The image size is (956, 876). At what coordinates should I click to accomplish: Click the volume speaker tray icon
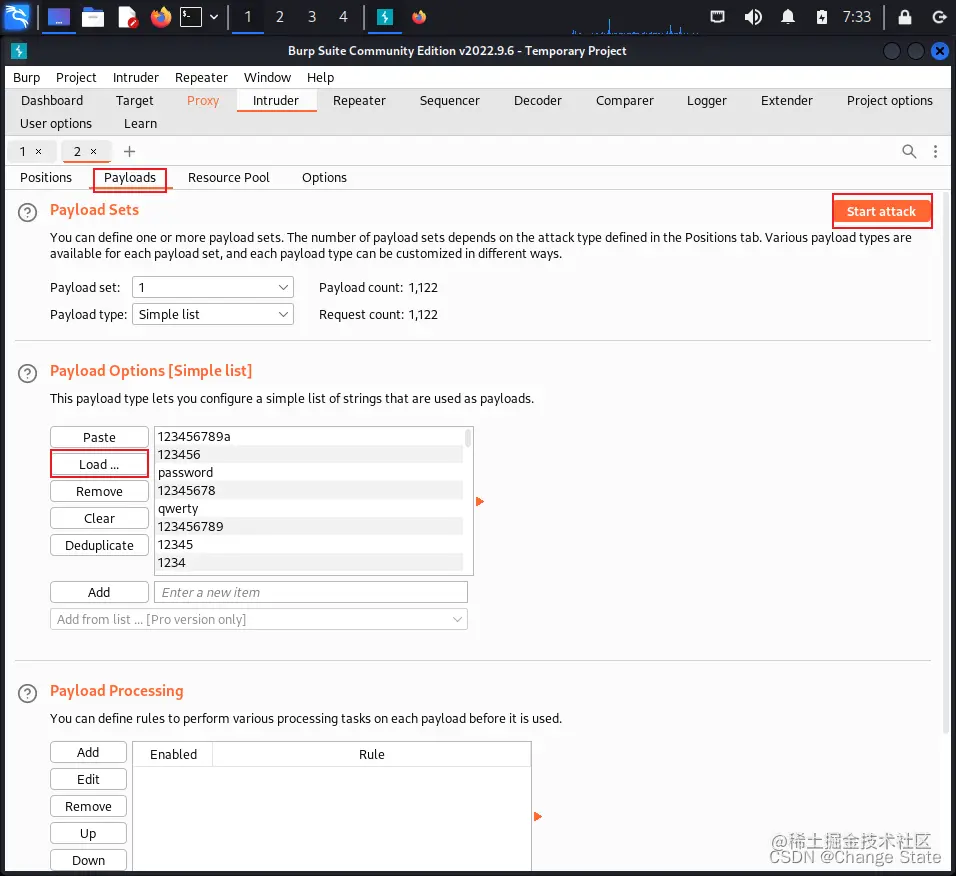(753, 17)
